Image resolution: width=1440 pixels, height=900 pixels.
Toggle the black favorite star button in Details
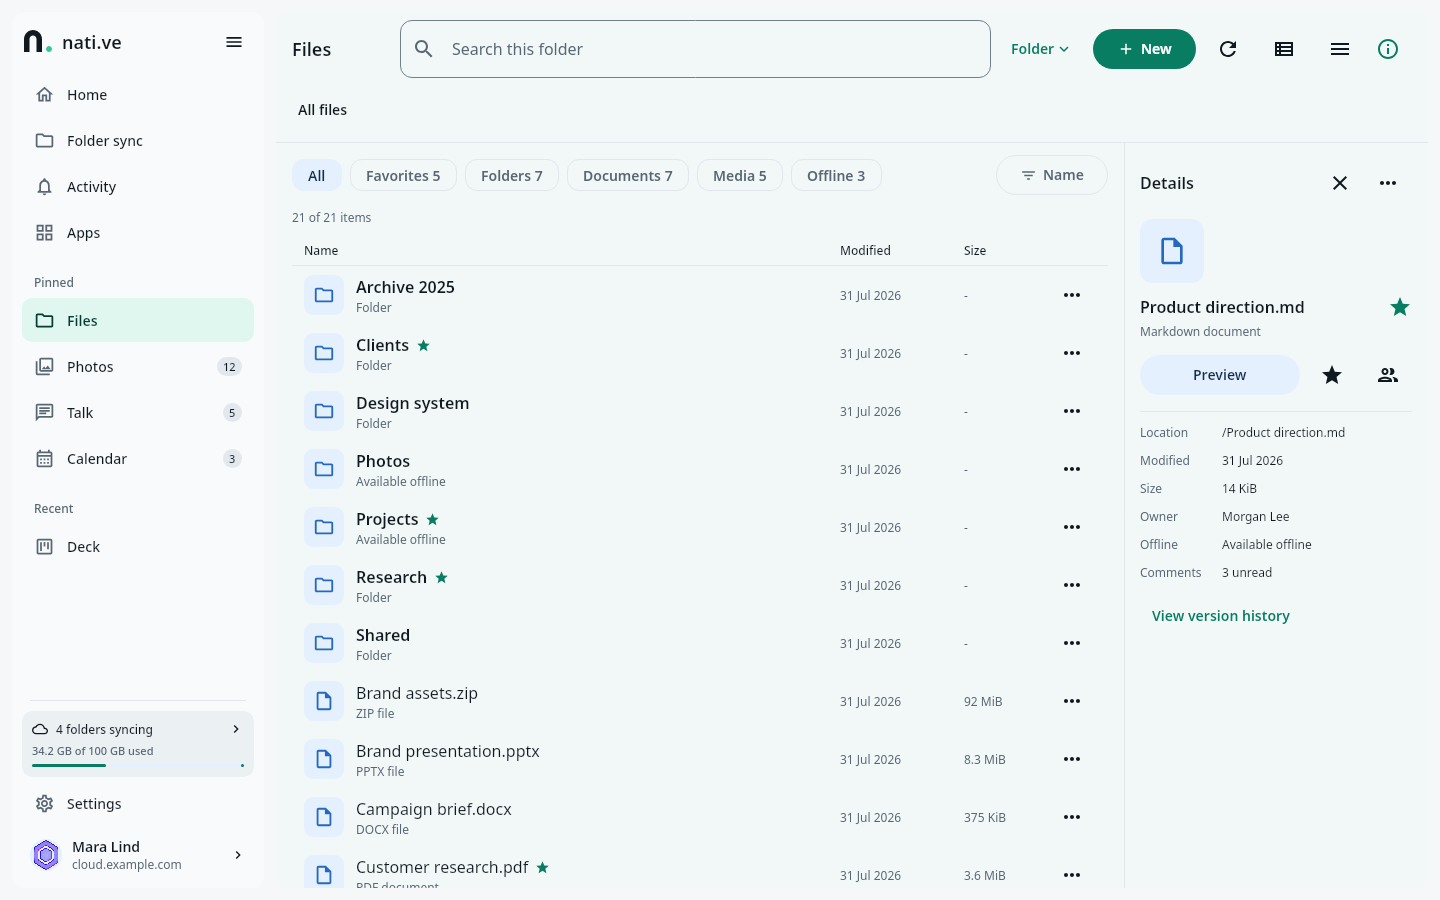click(1332, 375)
